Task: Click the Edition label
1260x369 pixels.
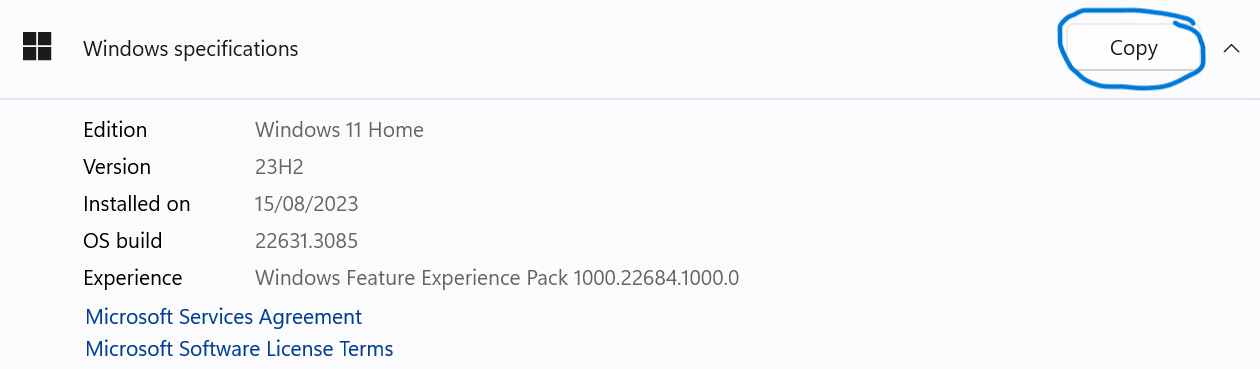Action: (115, 130)
